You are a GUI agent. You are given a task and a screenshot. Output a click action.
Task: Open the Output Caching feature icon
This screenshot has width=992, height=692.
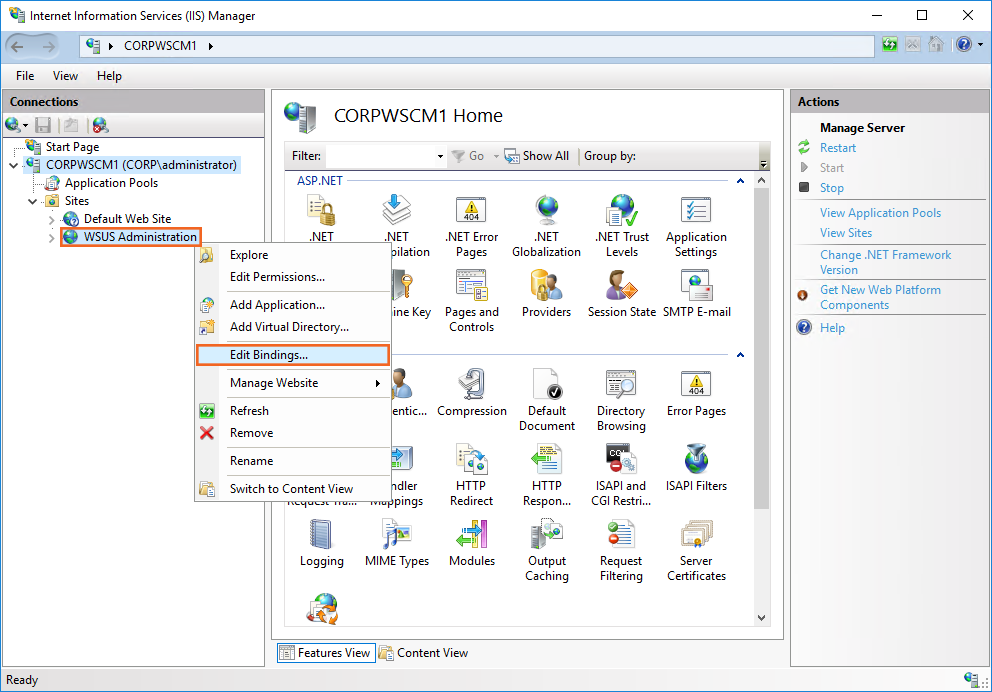pyautogui.click(x=546, y=549)
